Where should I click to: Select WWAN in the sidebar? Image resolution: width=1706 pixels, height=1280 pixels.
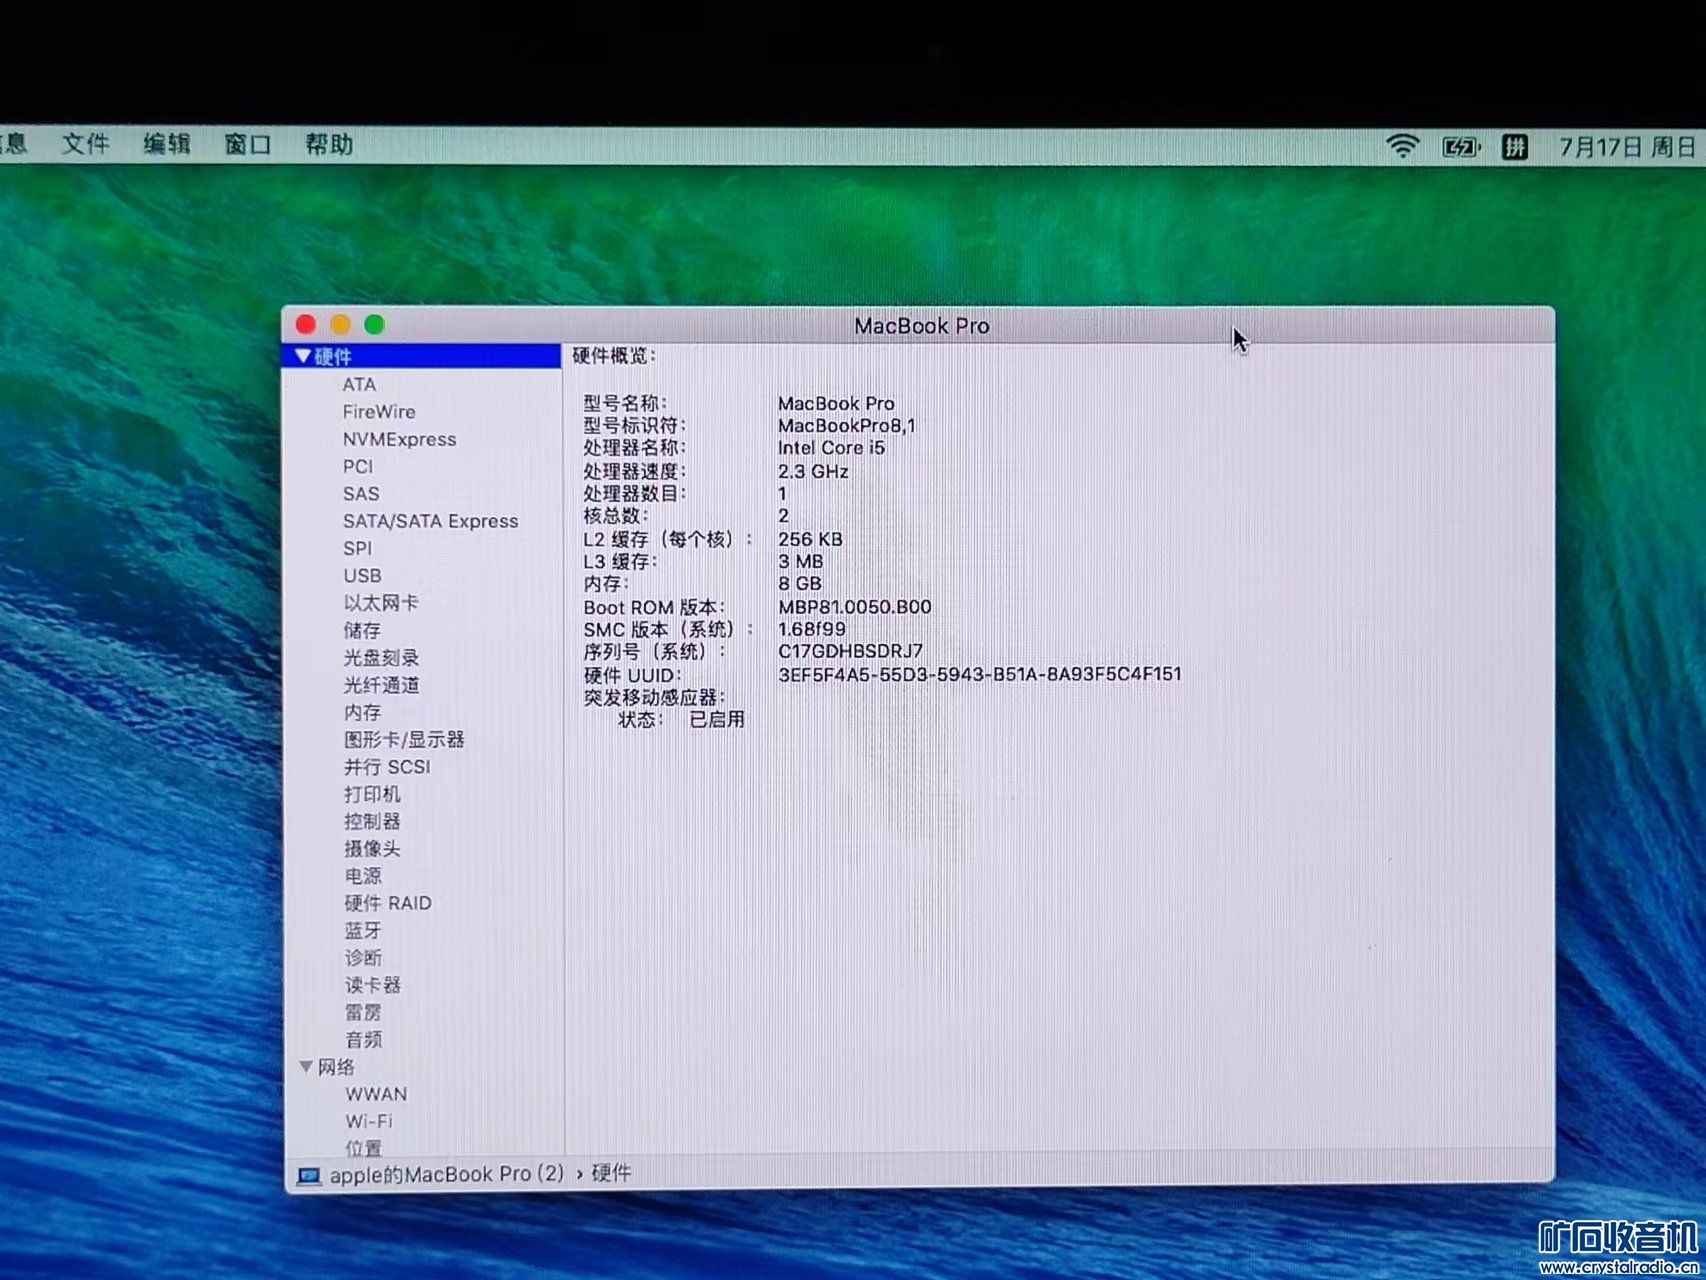[376, 1094]
